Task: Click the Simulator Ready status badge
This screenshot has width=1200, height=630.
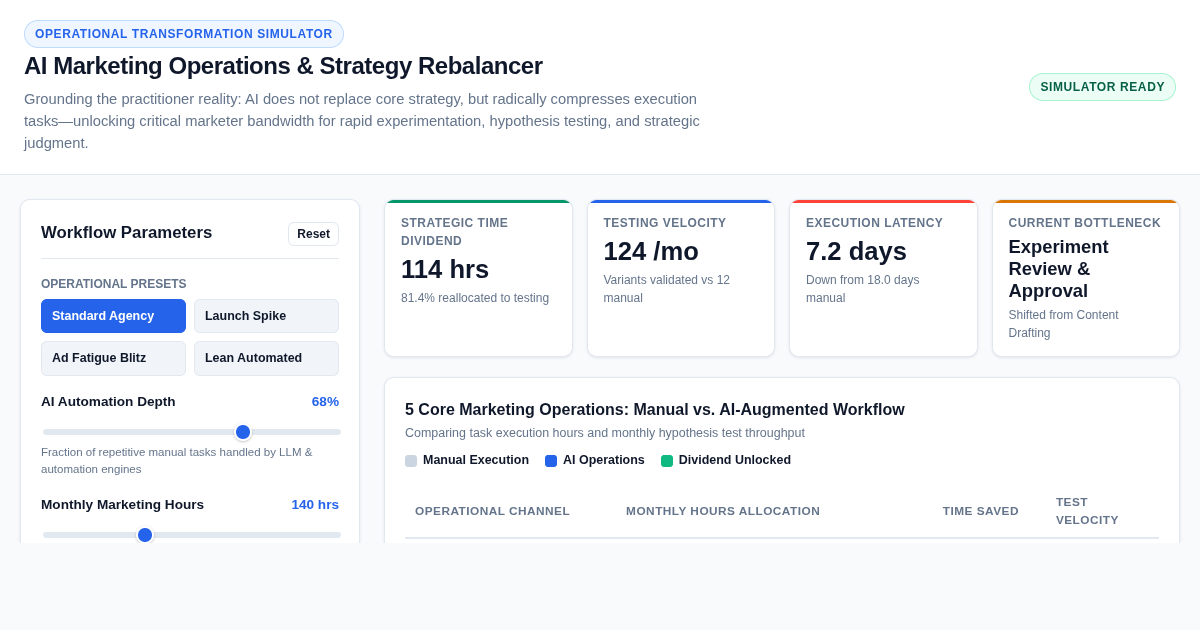Action: pos(1102,87)
